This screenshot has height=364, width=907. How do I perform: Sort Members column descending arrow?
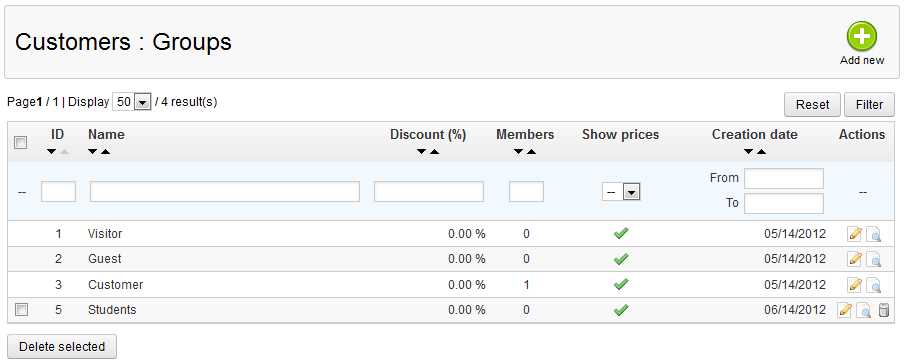(519, 152)
